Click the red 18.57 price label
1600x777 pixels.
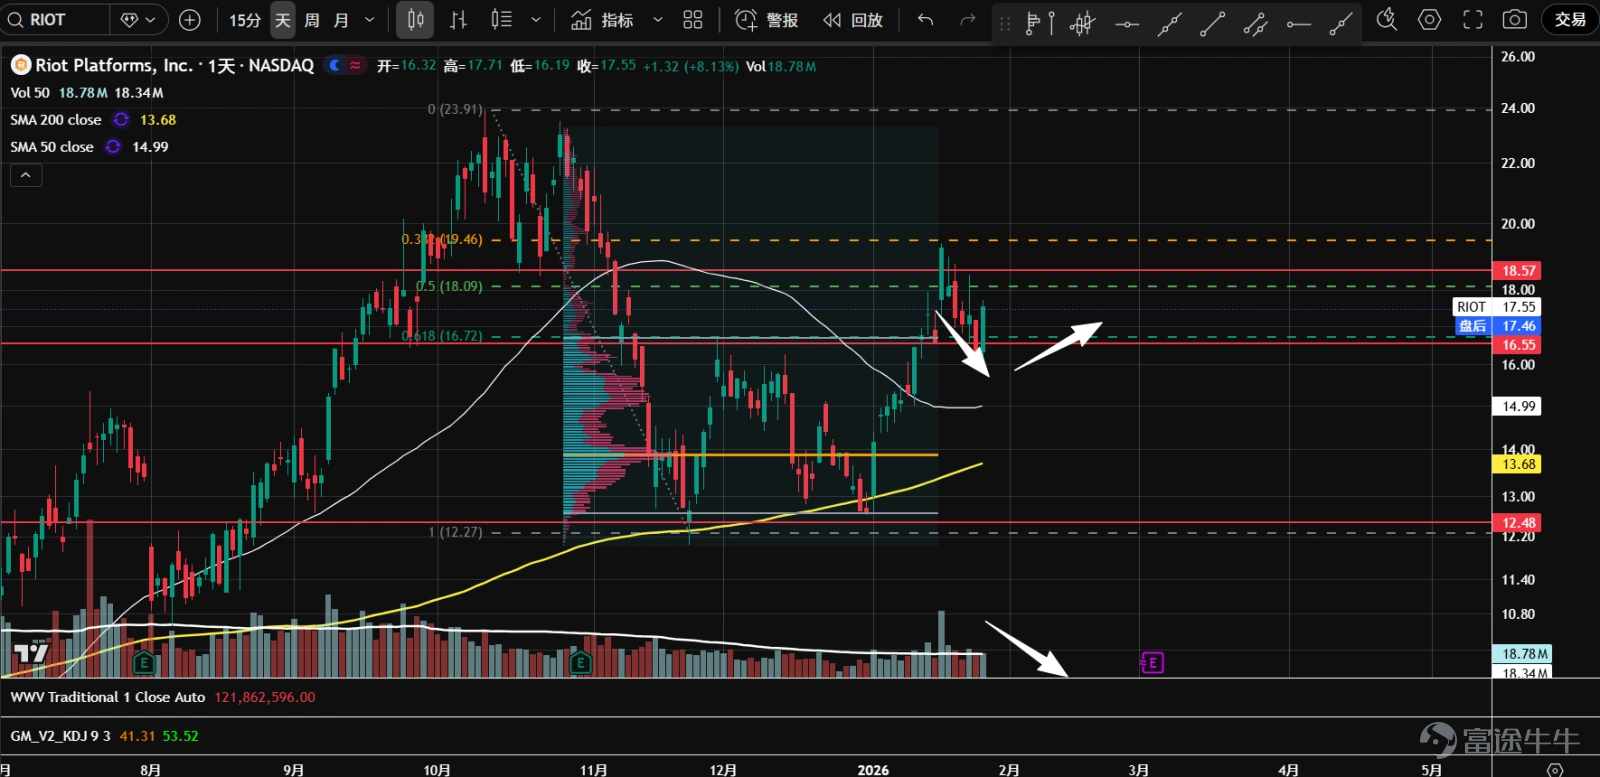coord(1517,270)
